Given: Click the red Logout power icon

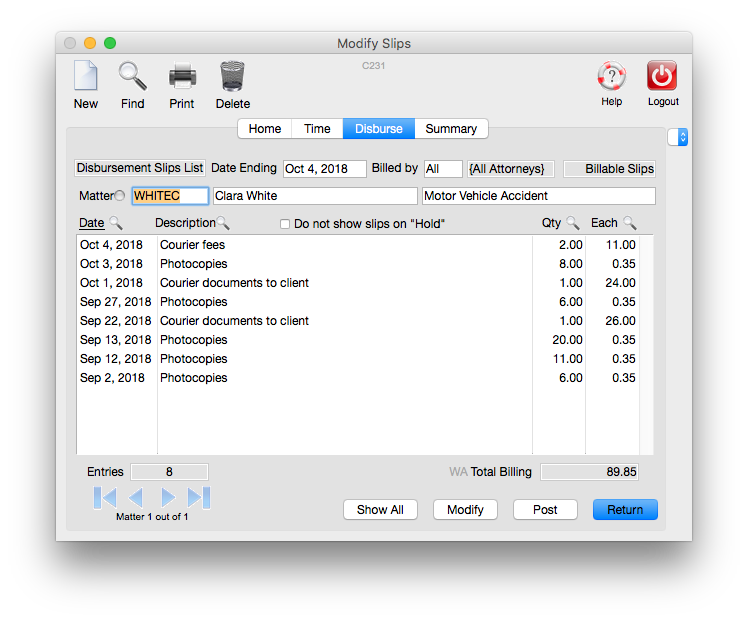Looking at the screenshot, I should (662, 77).
